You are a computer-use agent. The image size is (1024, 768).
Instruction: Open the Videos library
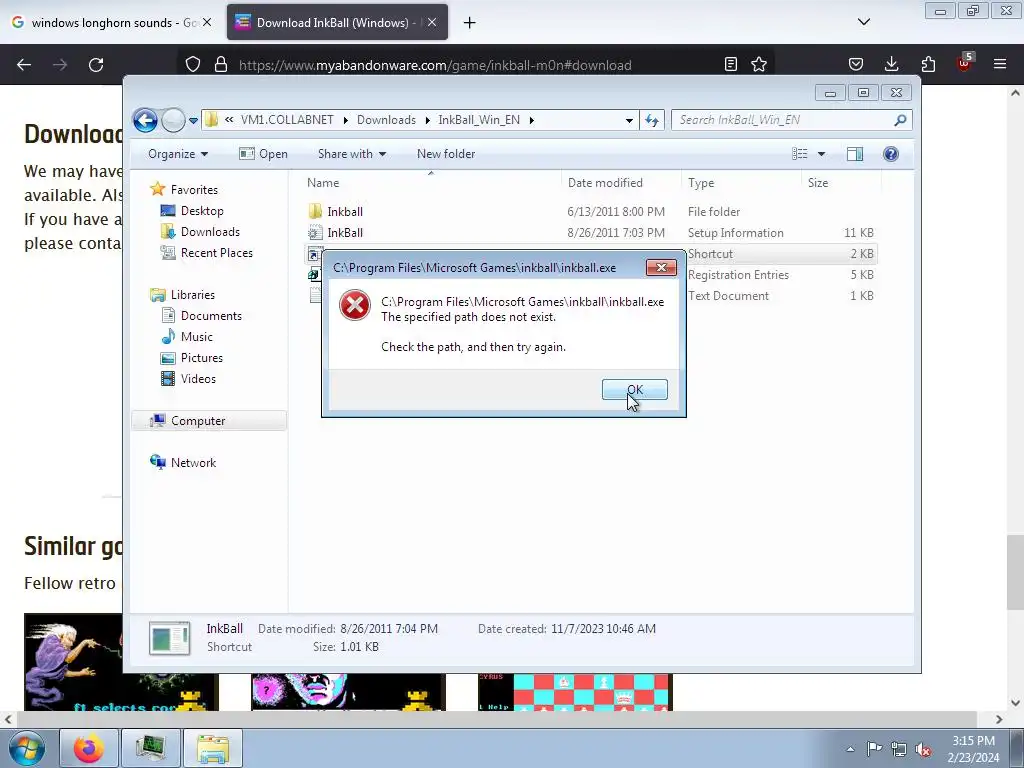tap(188, 379)
